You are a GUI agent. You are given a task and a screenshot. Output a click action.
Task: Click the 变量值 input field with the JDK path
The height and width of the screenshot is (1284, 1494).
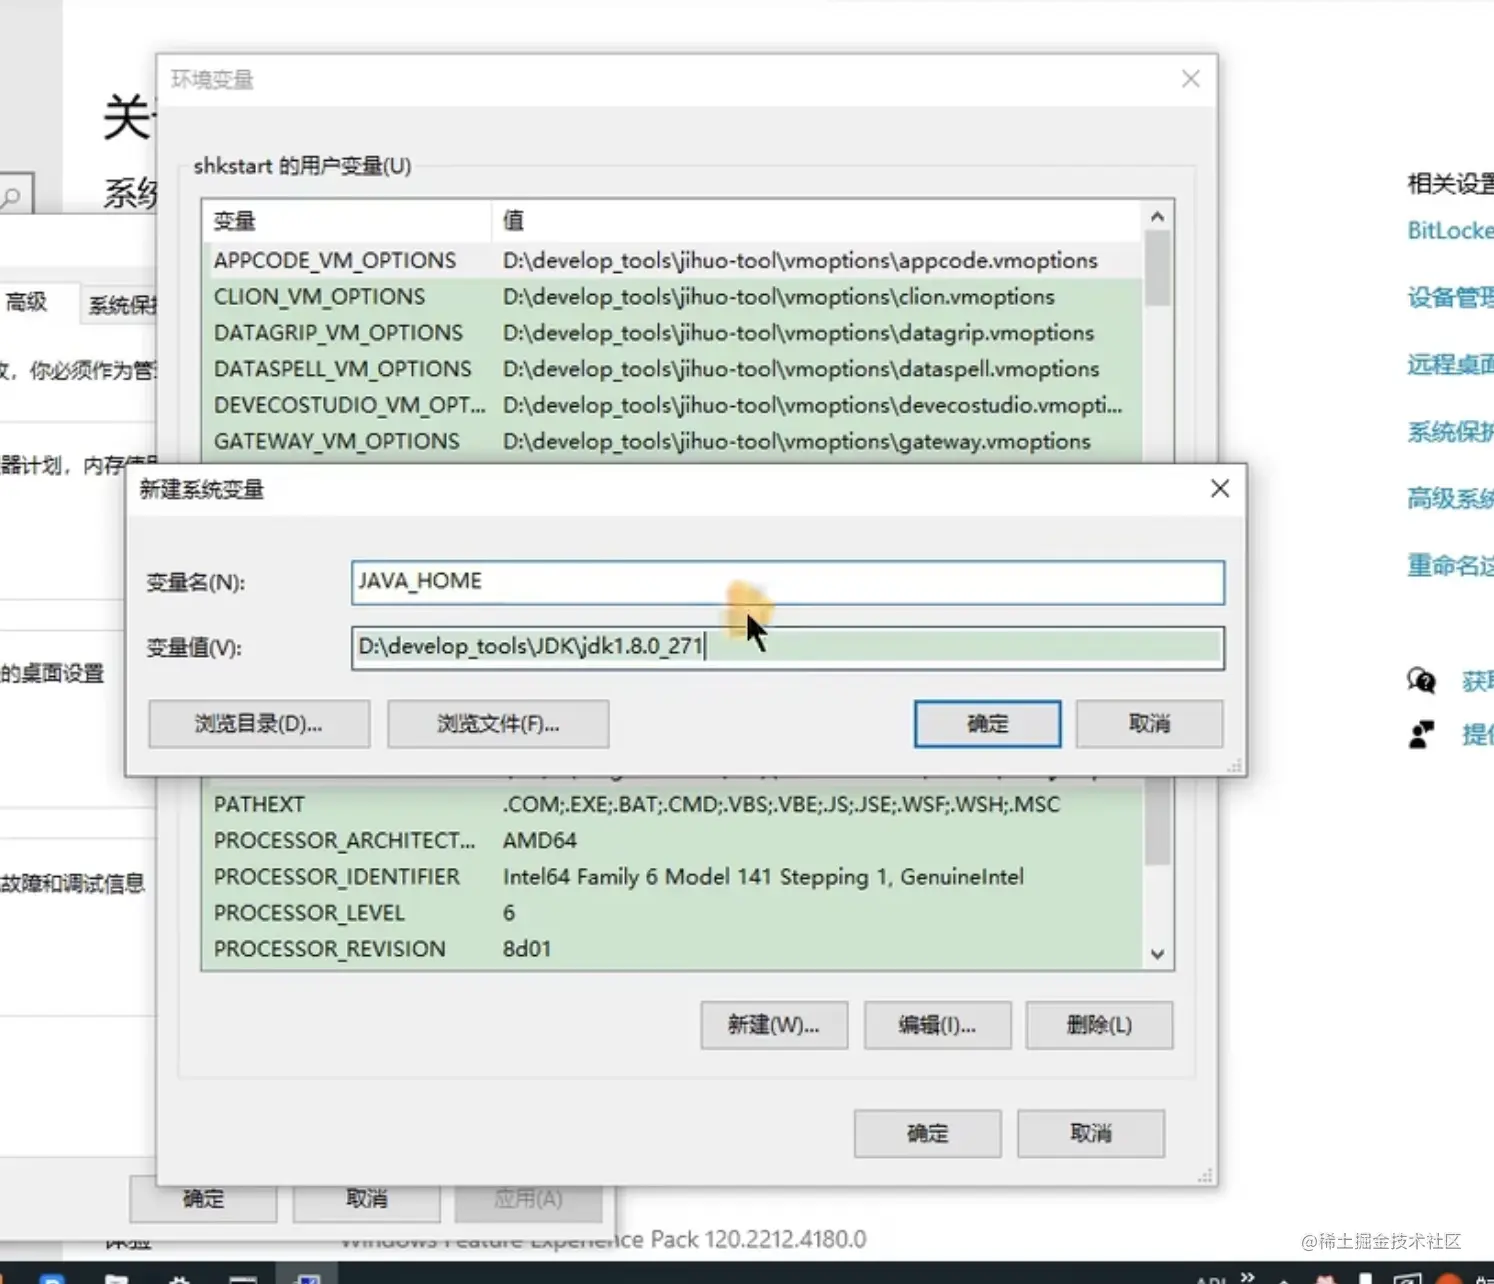[x=787, y=647]
